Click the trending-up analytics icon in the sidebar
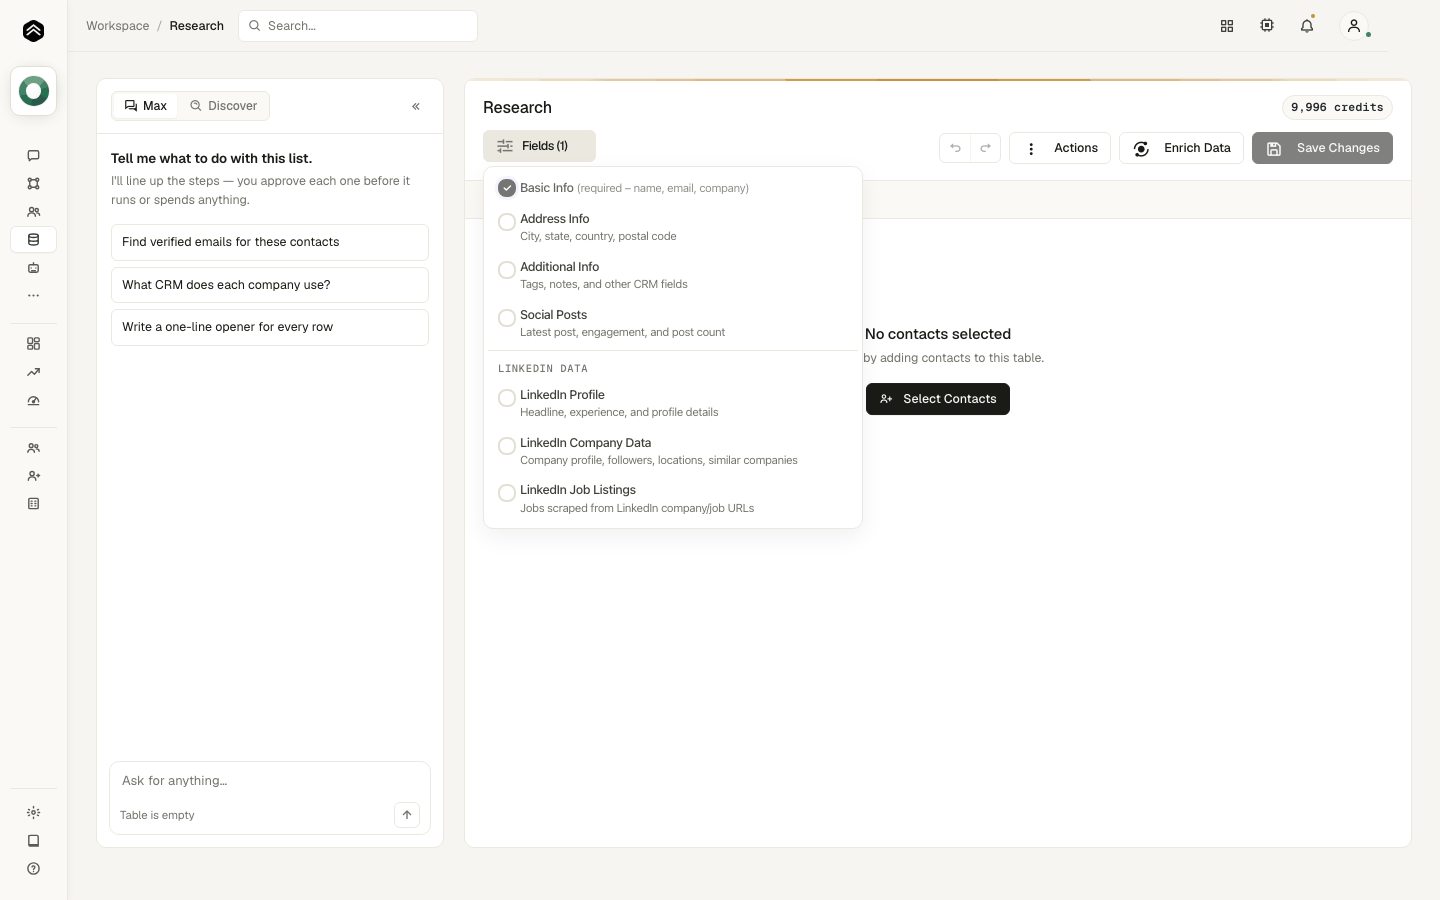1440x900 pixels. (x=33, y=372)
